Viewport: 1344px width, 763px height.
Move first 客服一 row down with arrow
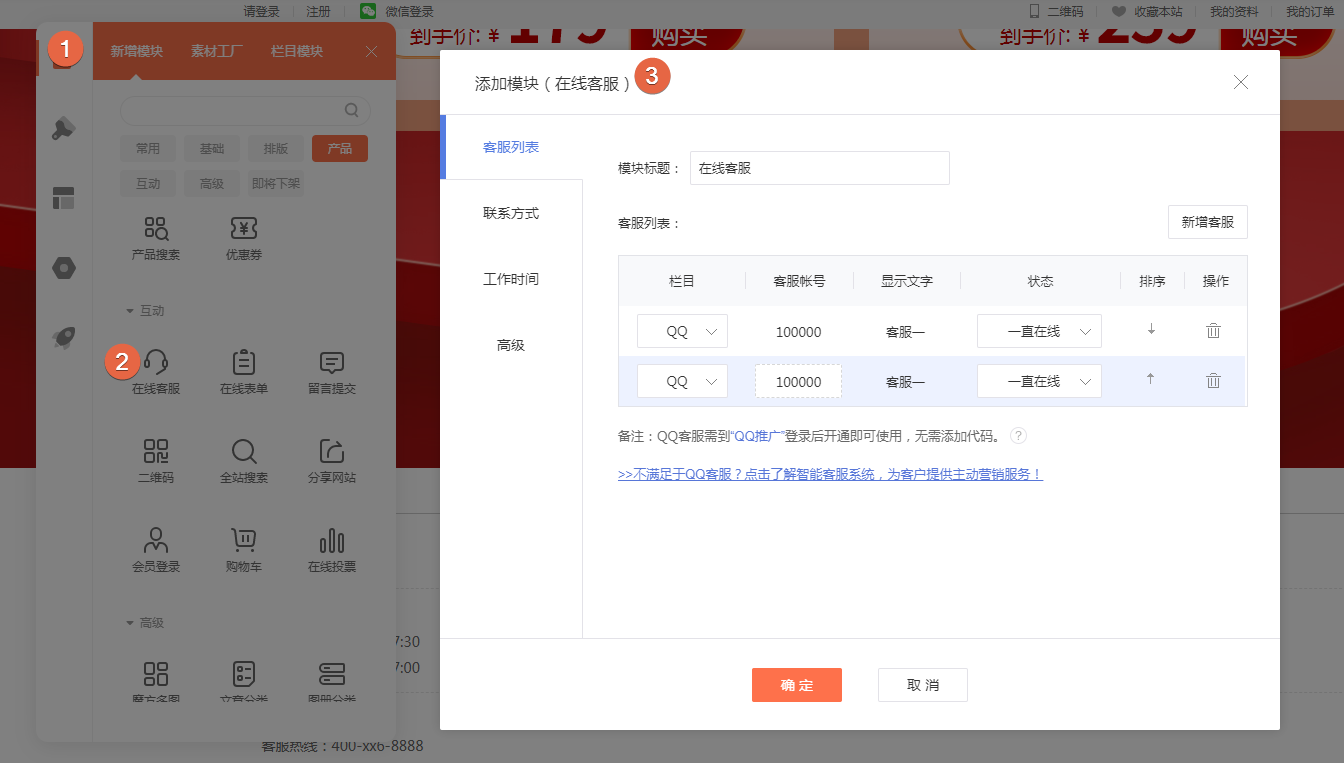point(1151,330)
